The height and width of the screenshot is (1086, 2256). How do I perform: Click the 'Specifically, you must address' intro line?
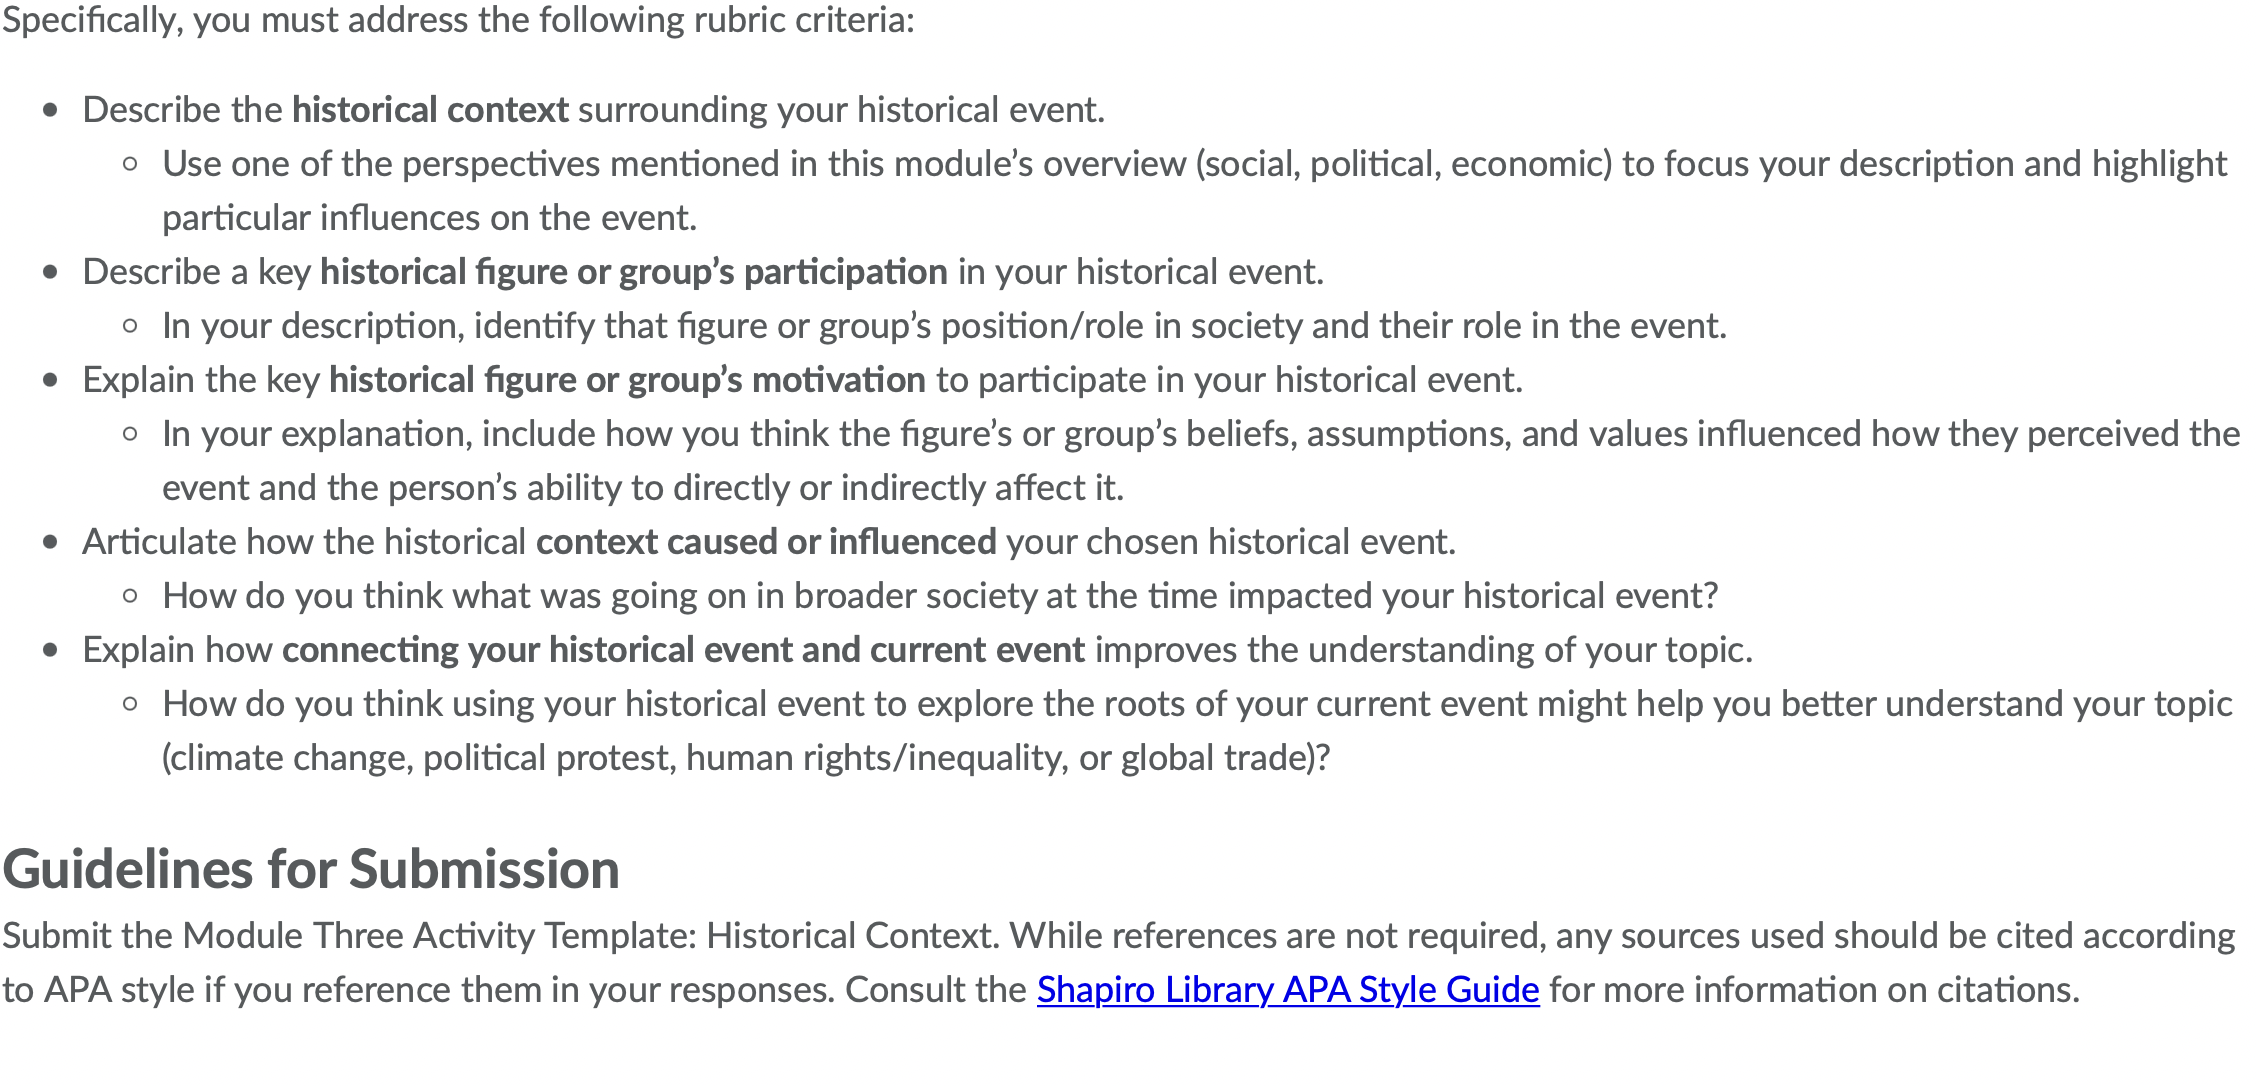458,20
